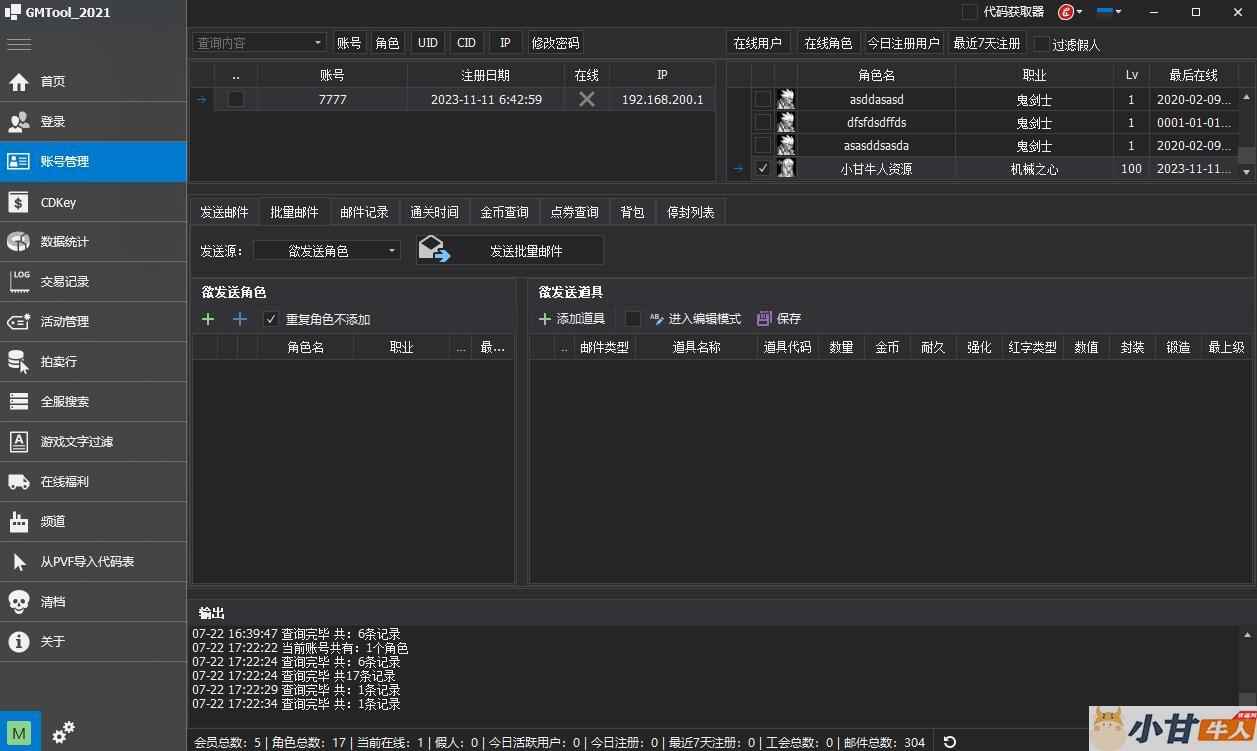The height and width of the screenshot is (751, 1257).
Task: Toggle the 过滤假人 checkbox
Action: point(1042,44)
